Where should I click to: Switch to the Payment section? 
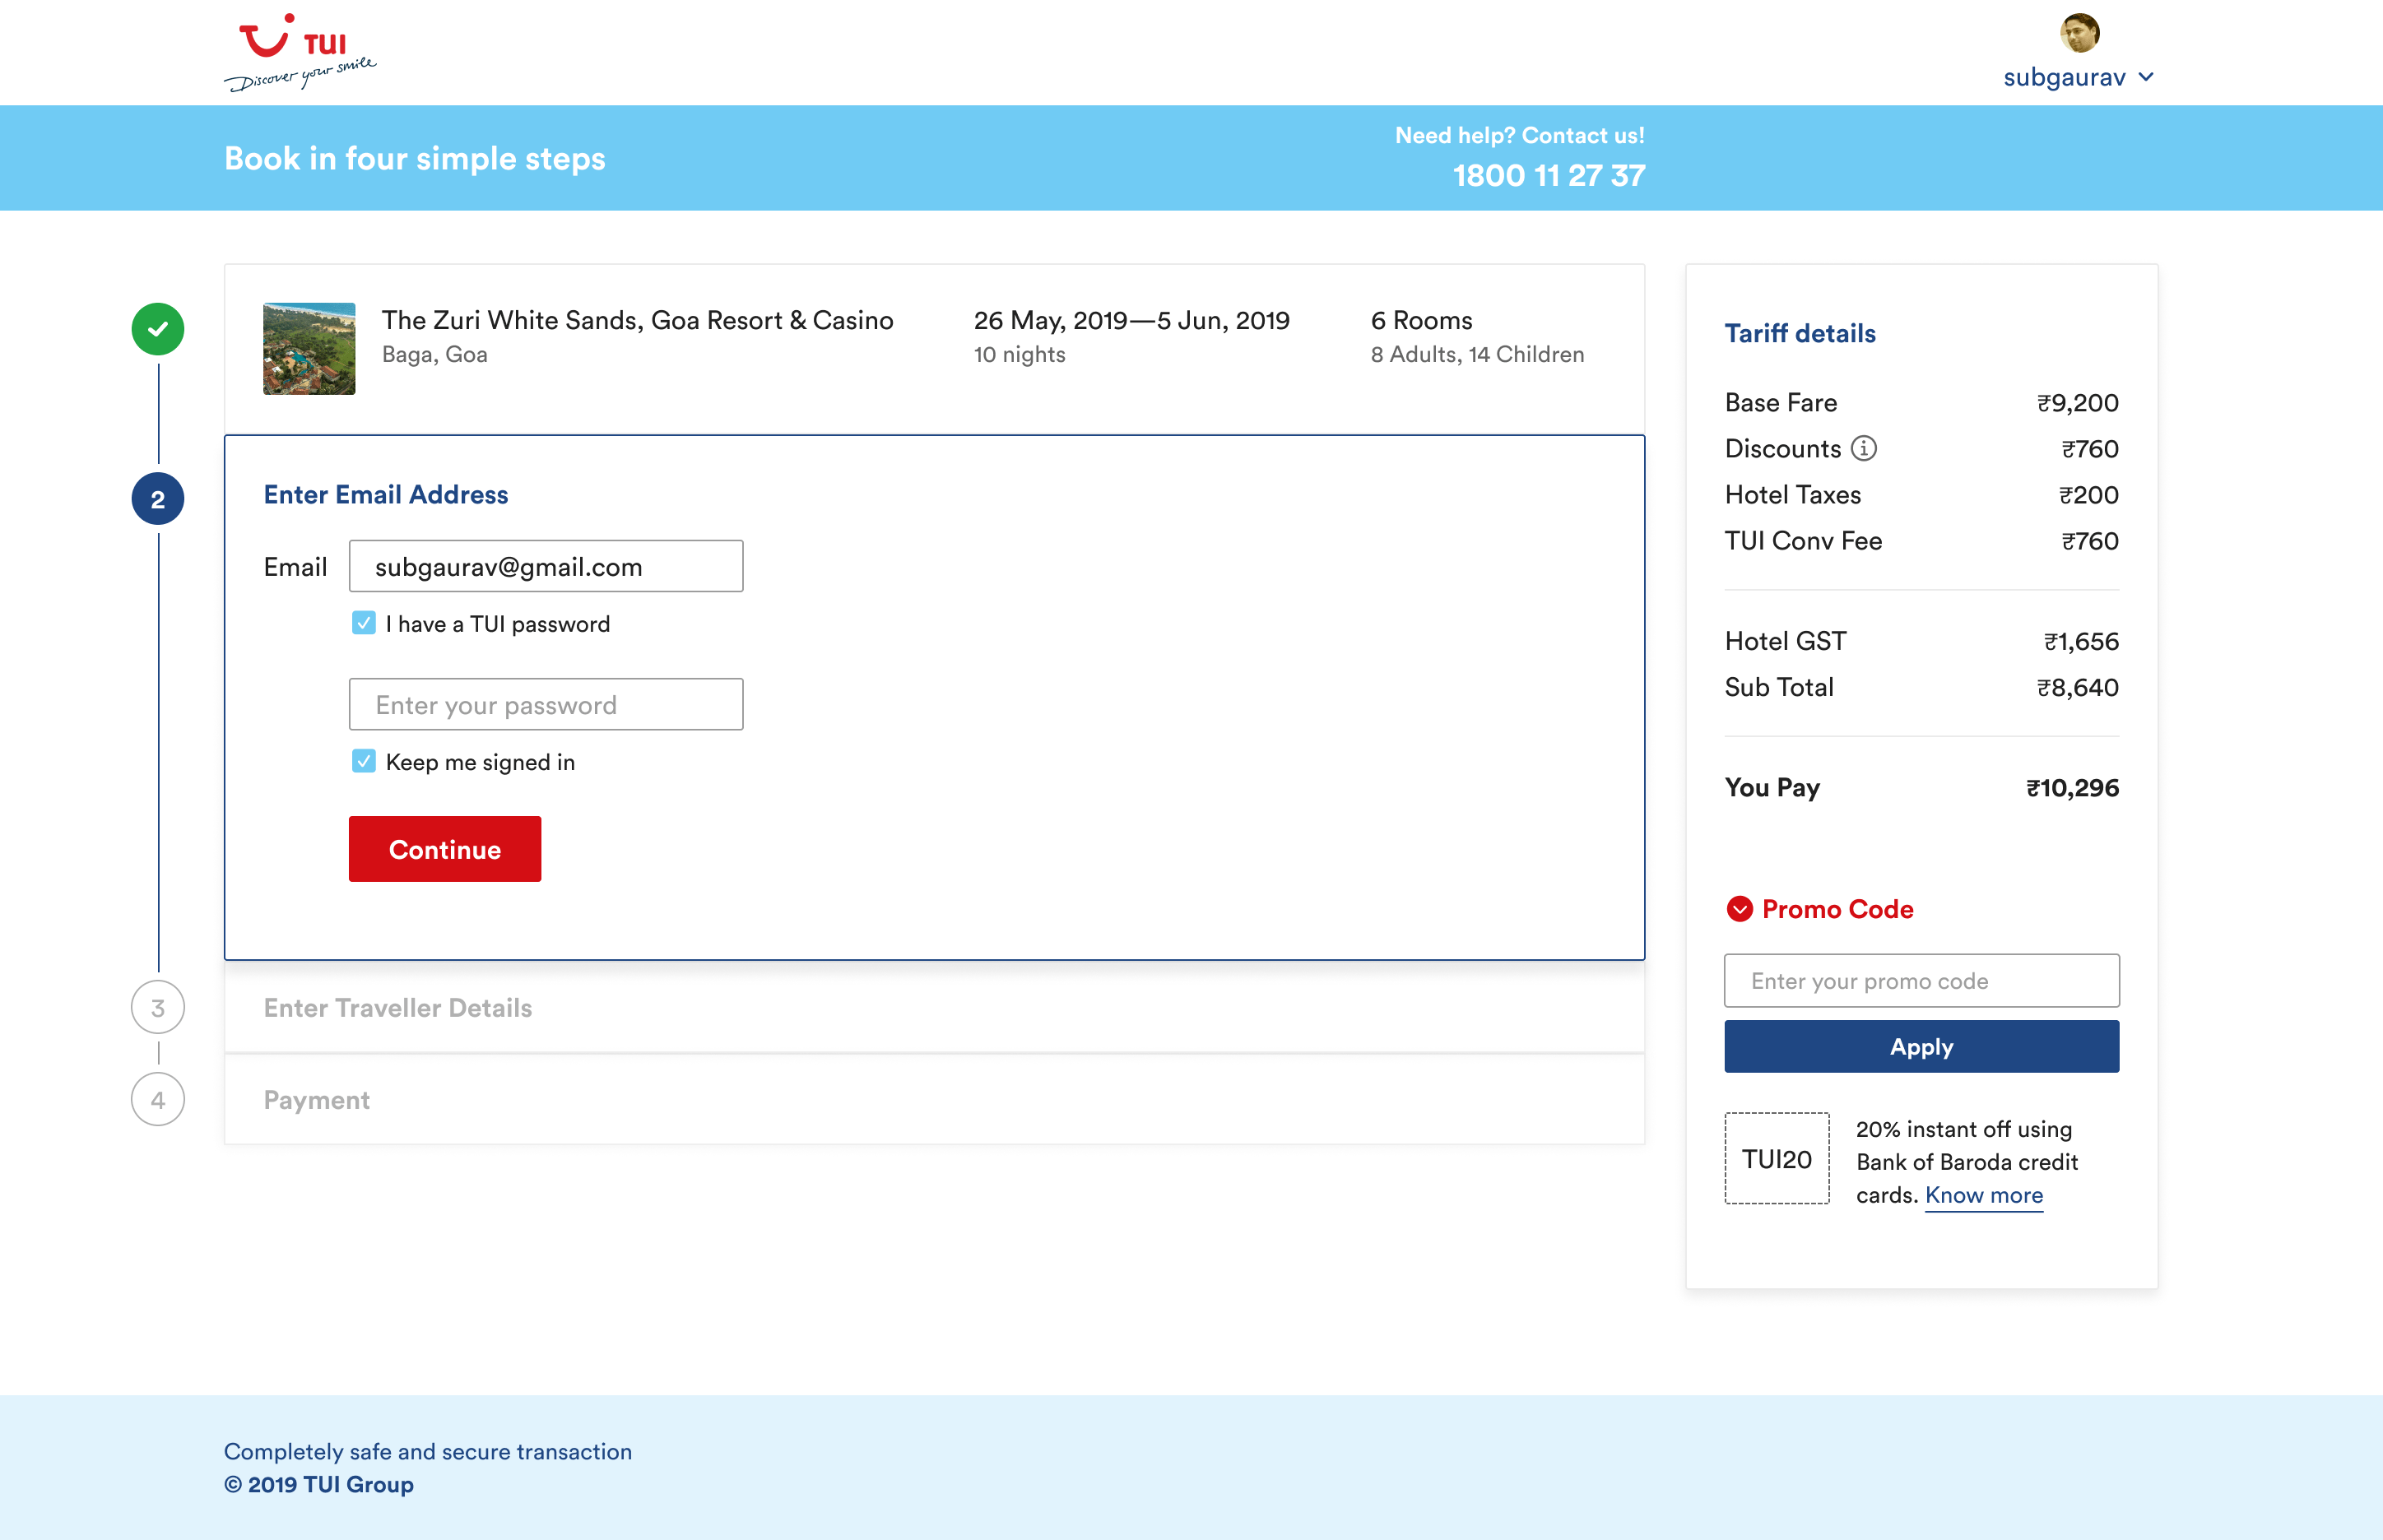317,1099
